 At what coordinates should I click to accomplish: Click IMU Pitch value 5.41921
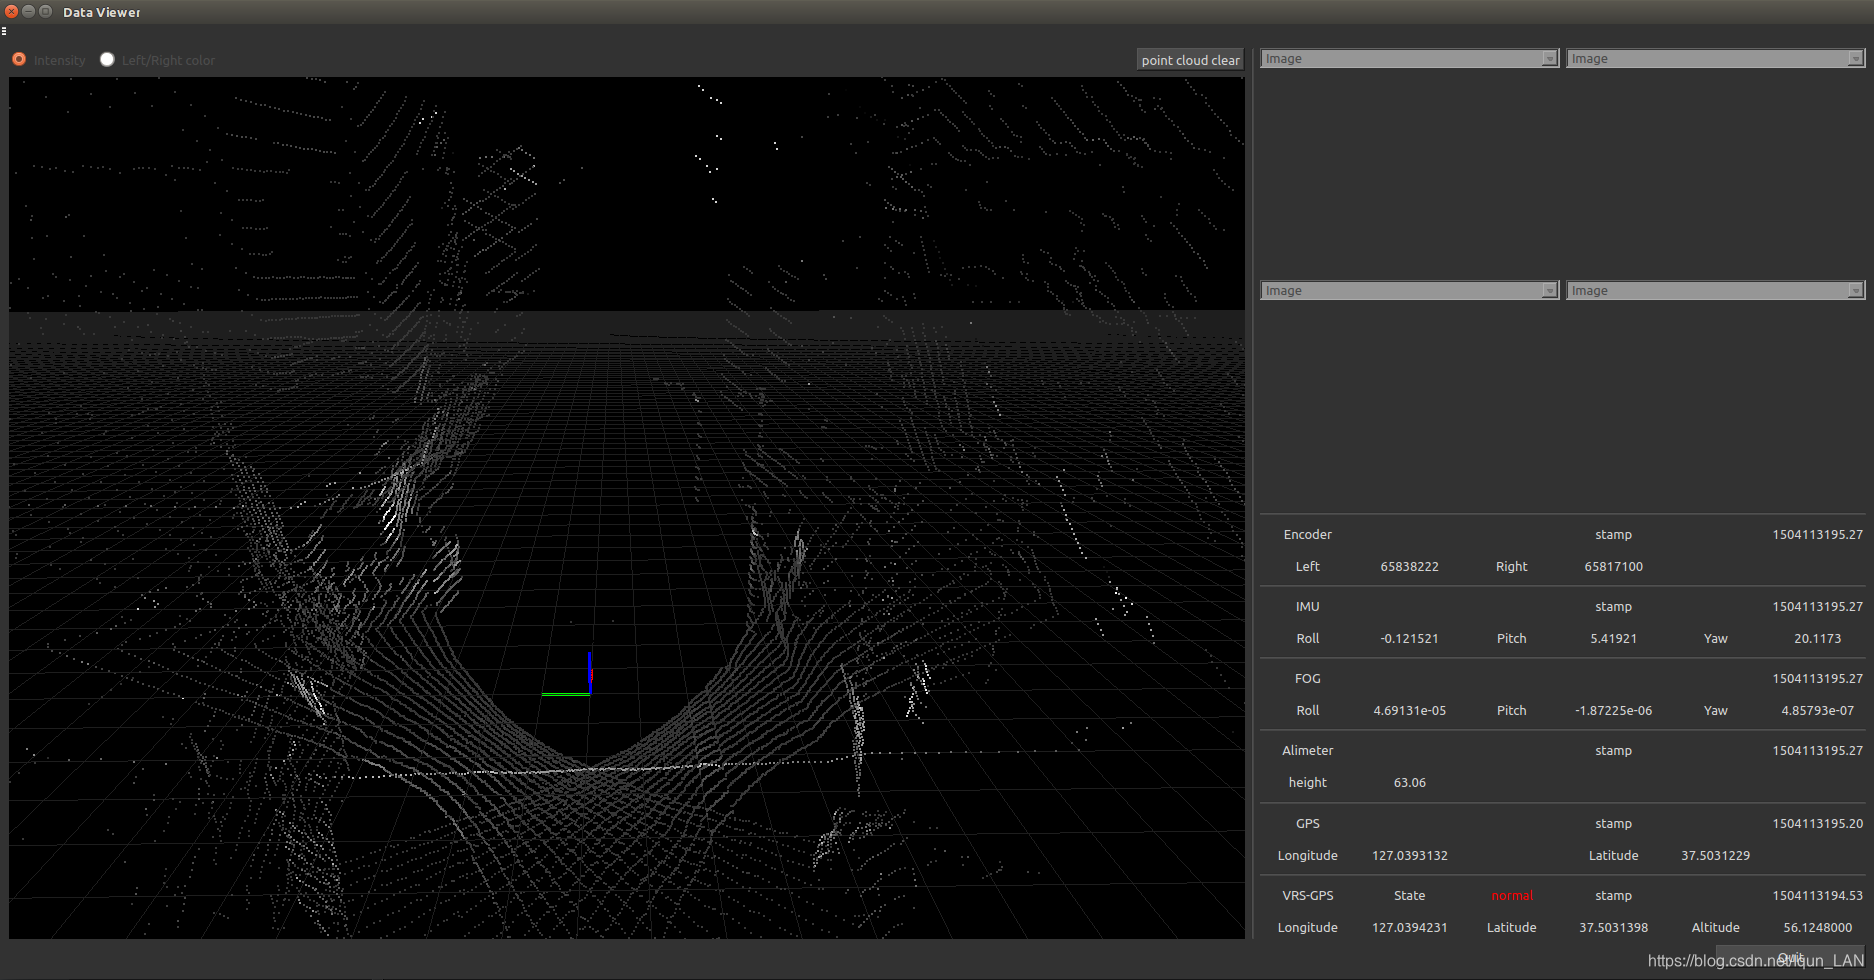tap(1613, 639)
